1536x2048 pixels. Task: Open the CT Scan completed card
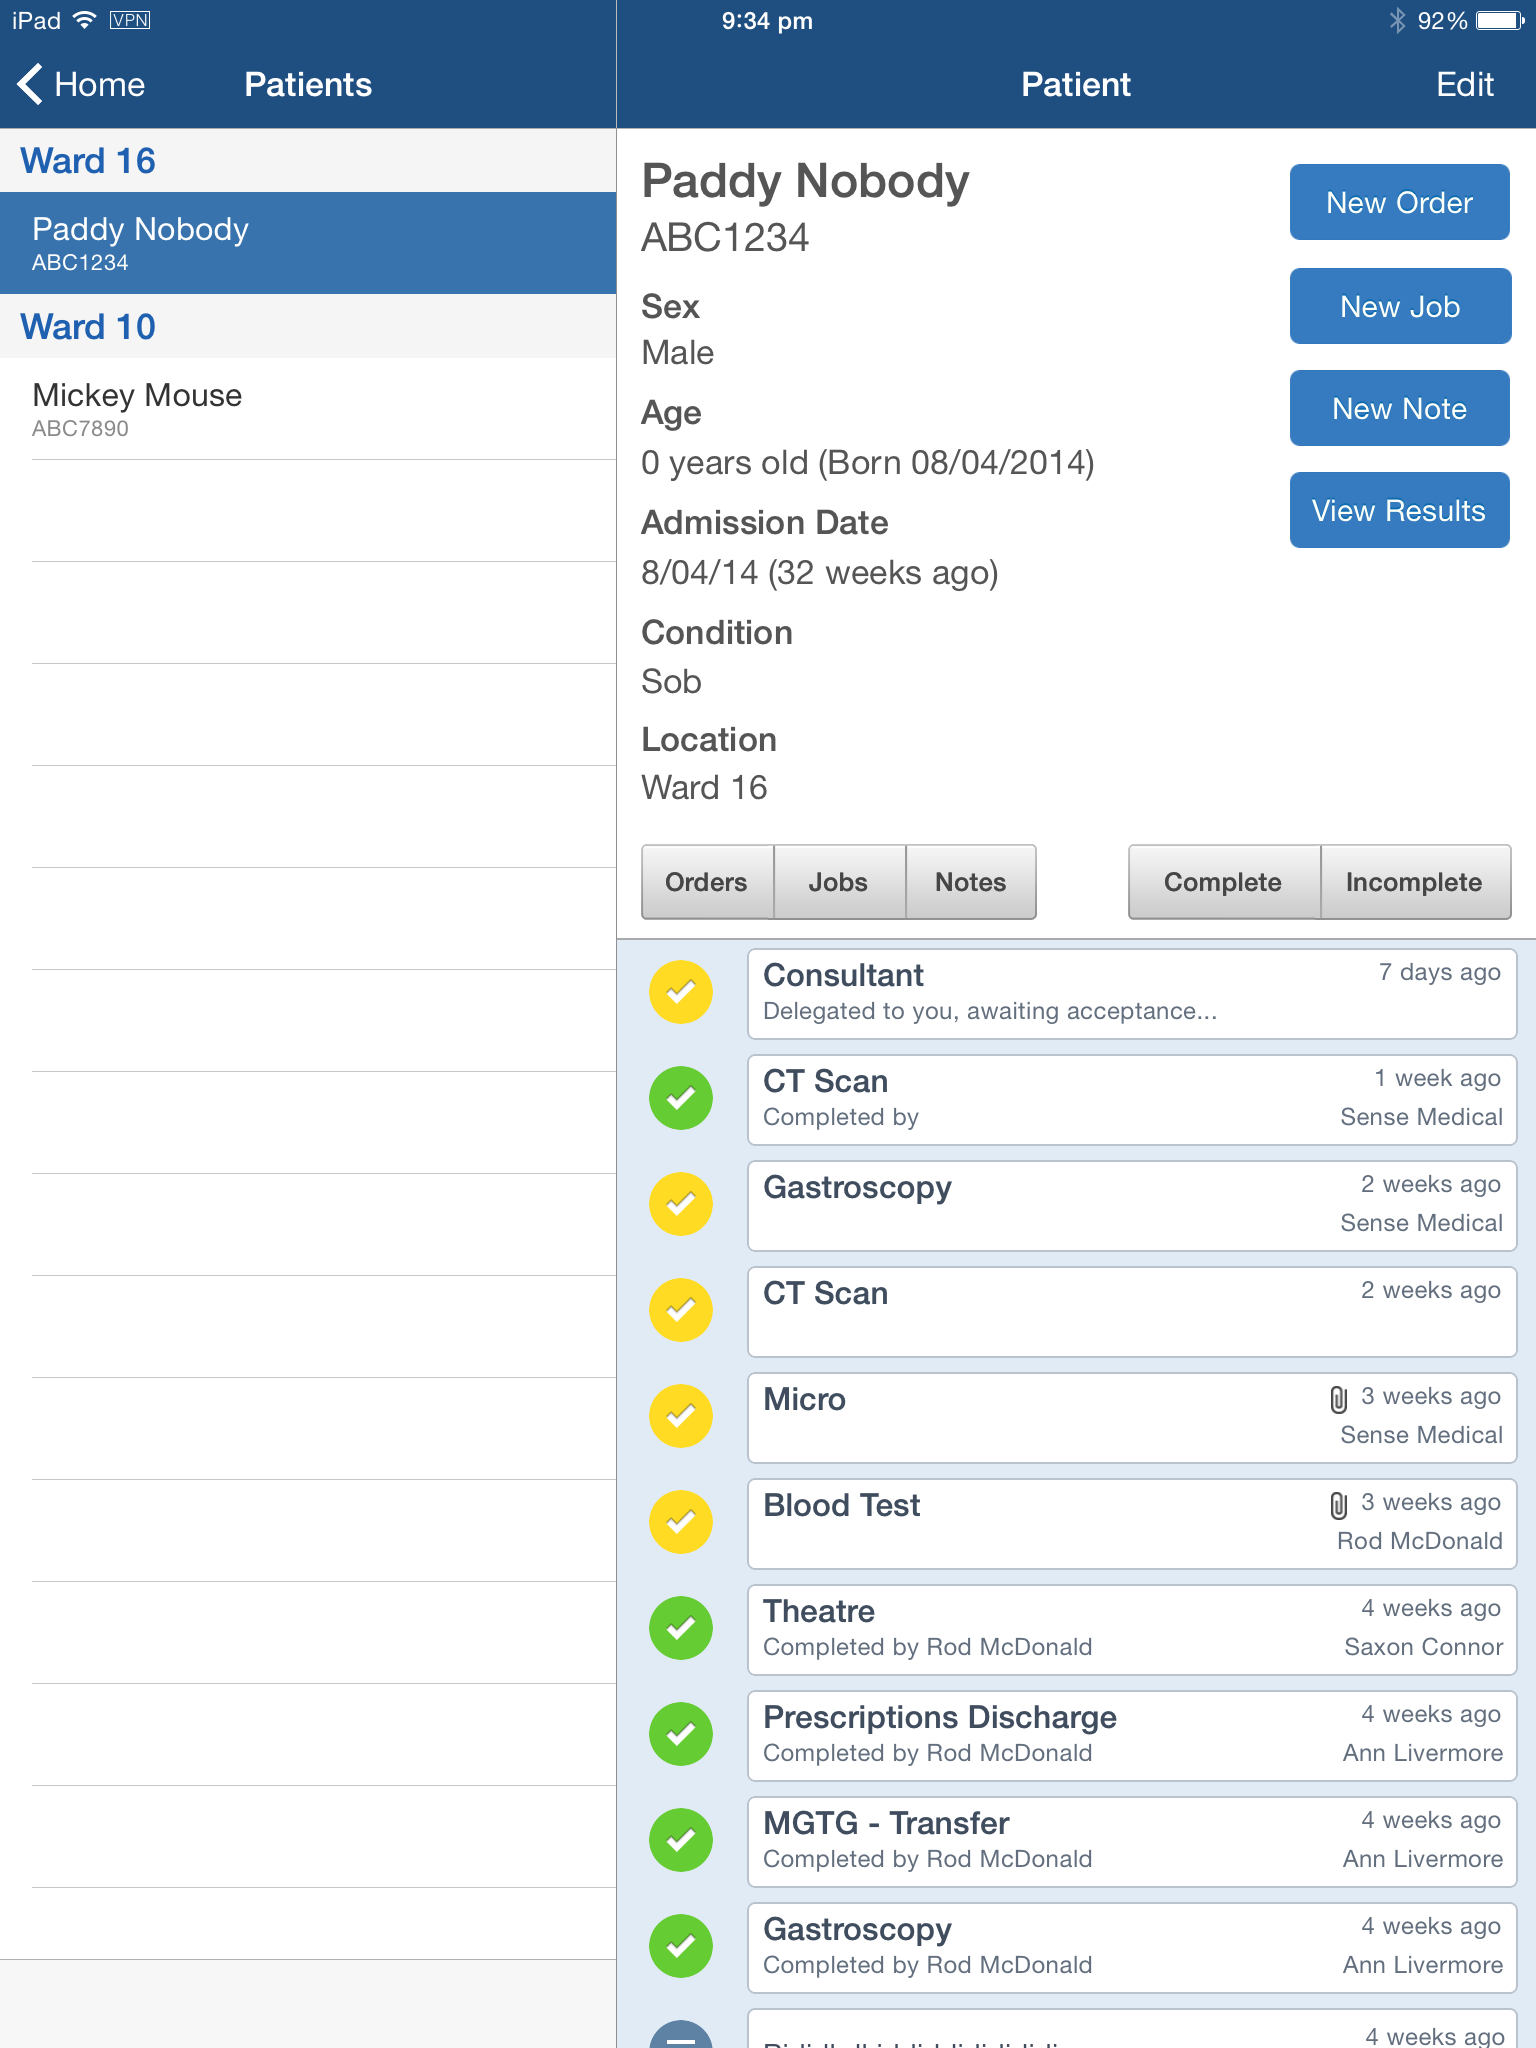(x=1132, y=1100)
